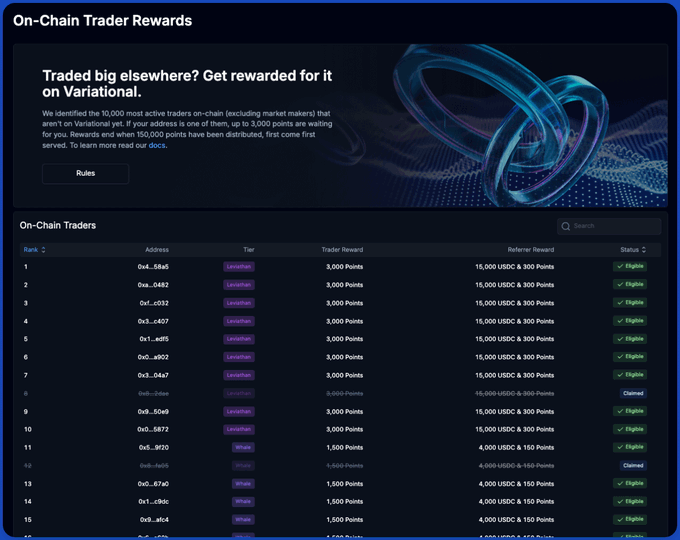Click the Eligible status badge for rank 13
Viewport: 680px width, 540px height.
coord(630,483)
